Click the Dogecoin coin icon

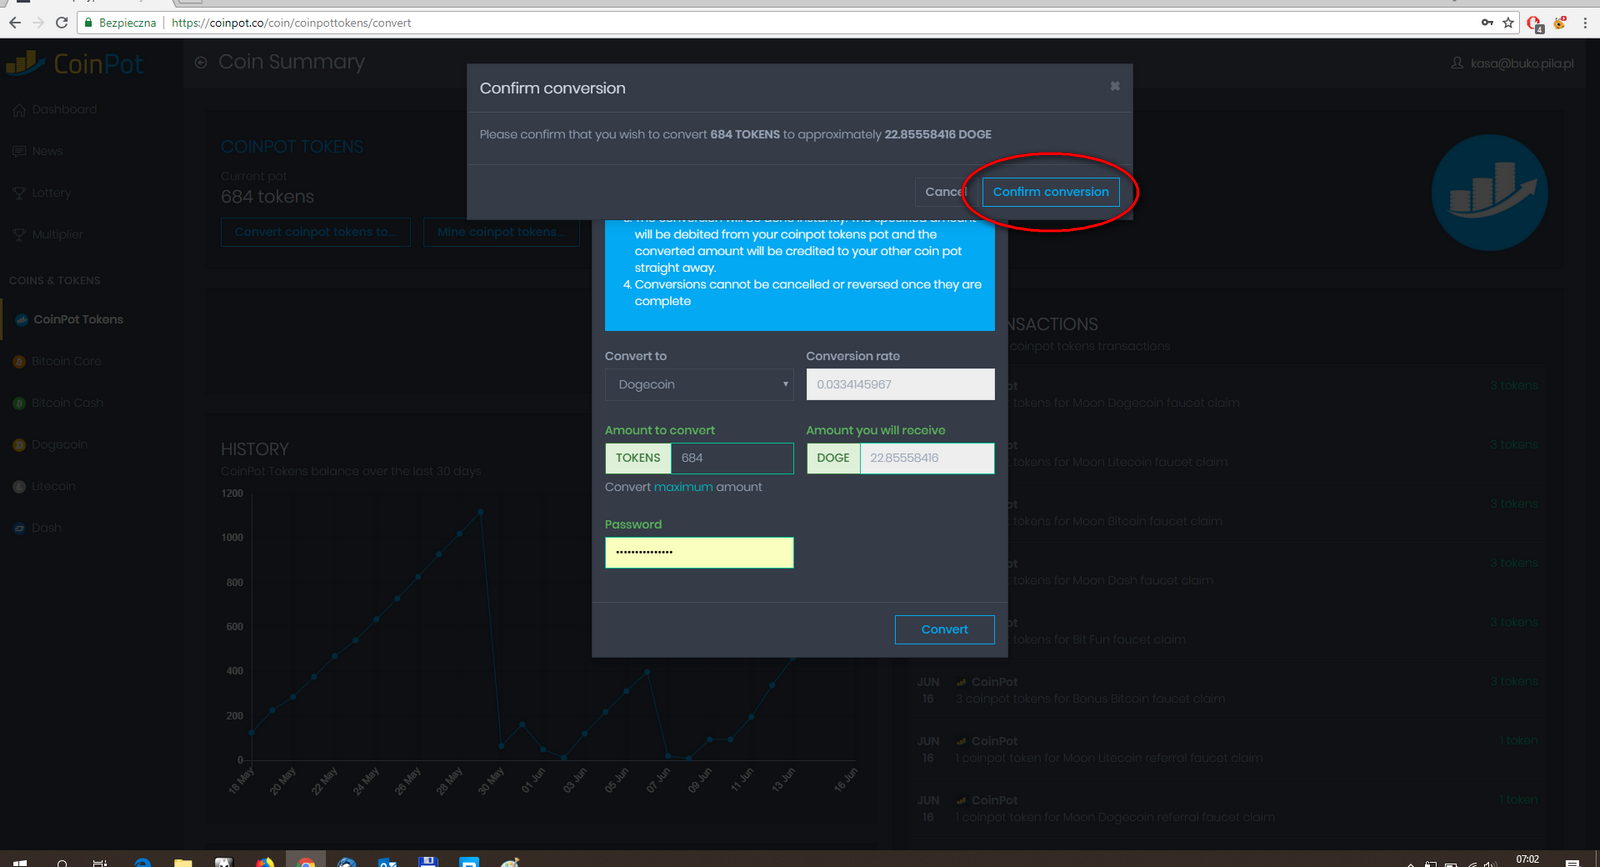(x=19, y=445)
